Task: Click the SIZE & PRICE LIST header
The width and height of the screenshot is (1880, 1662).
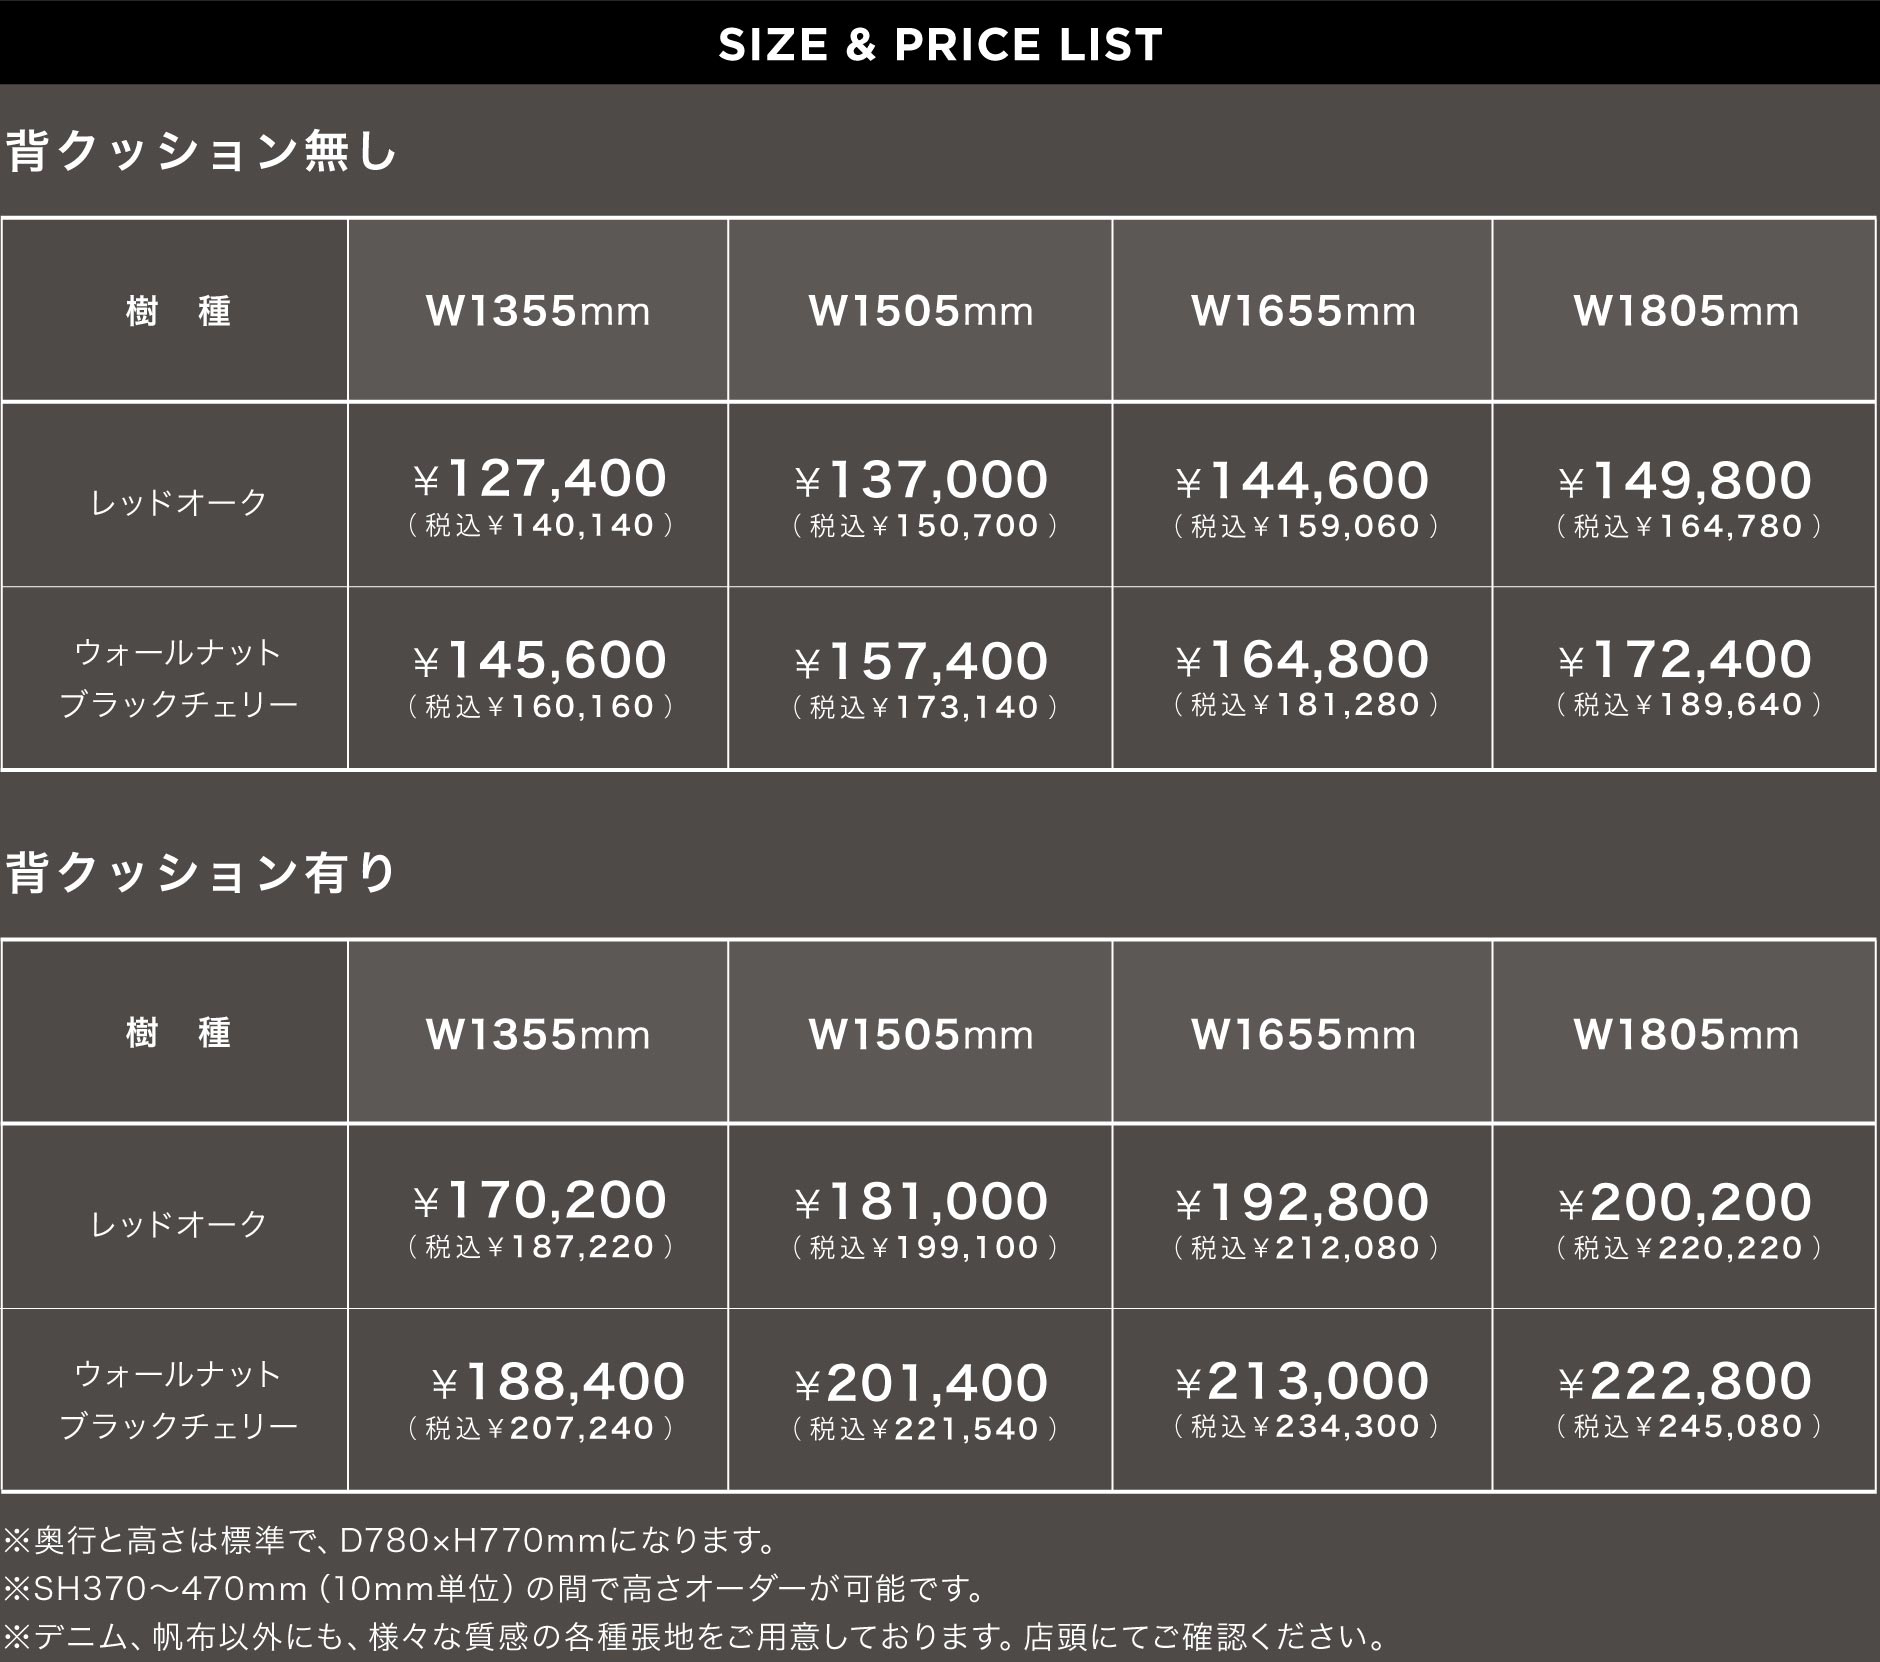Action: (940, 44)
